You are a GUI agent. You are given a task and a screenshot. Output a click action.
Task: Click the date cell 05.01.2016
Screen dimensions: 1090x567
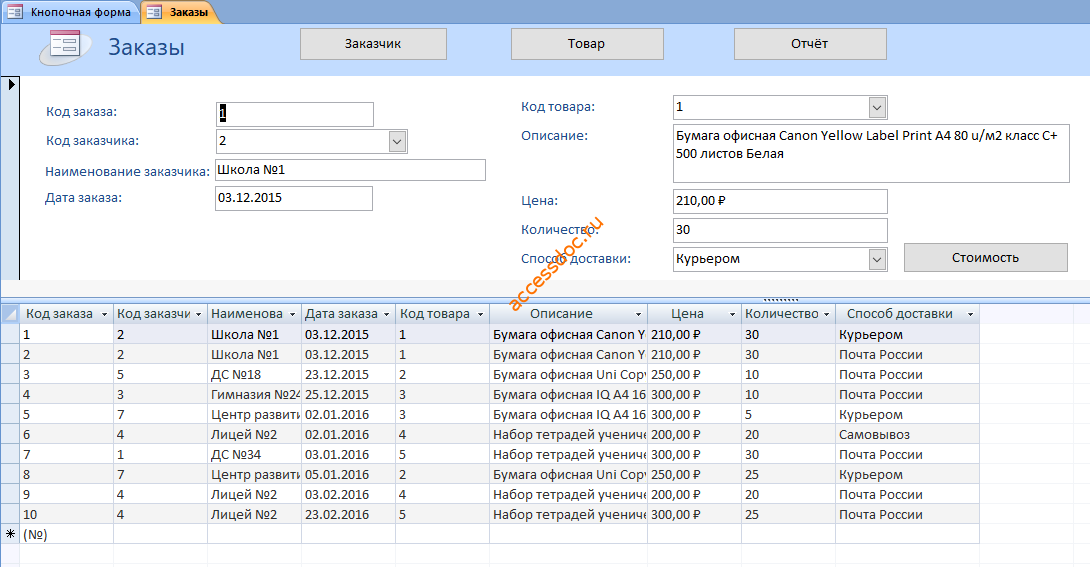point(348,475)
